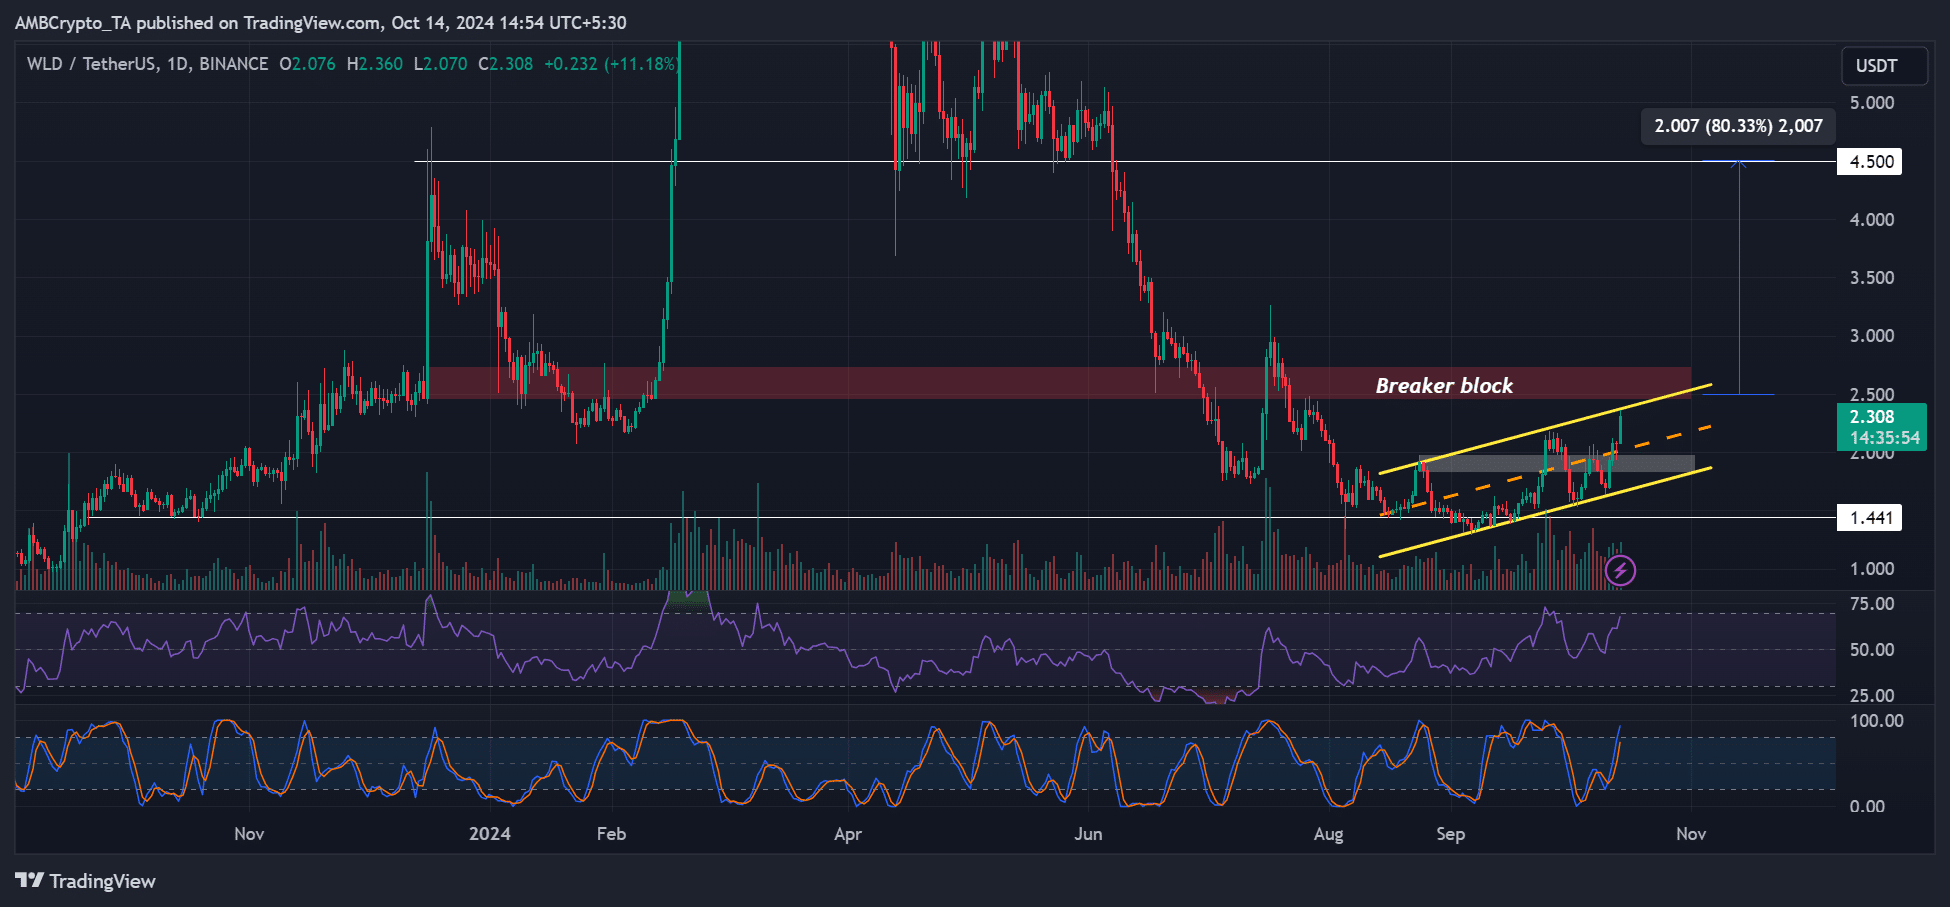Click the Apr label on time axis
Viewport: 1950px width, 907px height.
point(848,834)
